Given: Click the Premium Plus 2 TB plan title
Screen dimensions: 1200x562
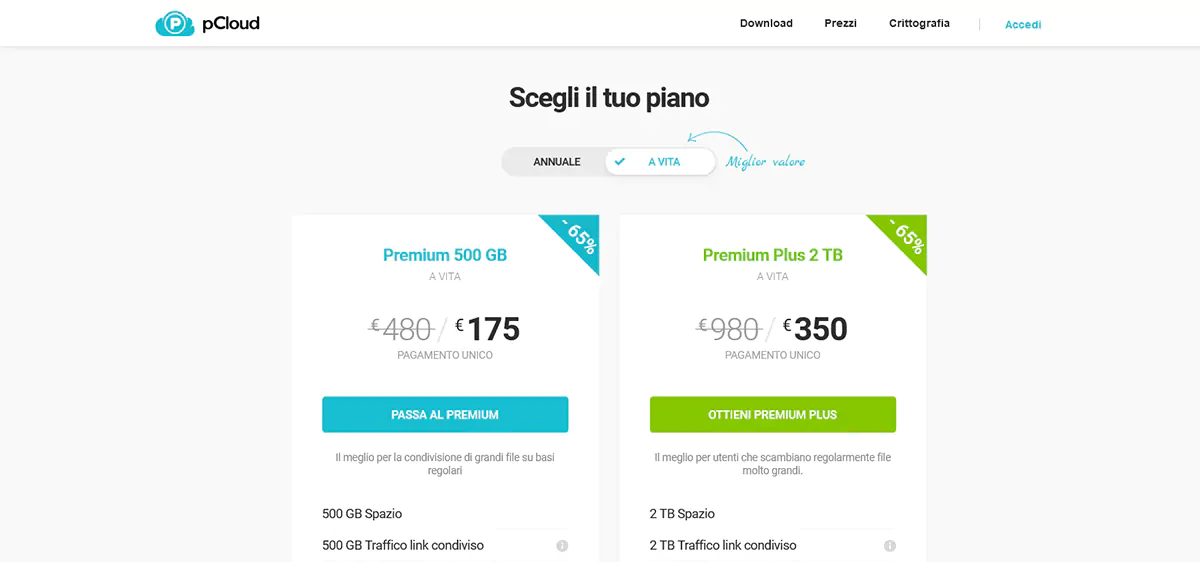Looking at the screenshot, I should point(772,255).
